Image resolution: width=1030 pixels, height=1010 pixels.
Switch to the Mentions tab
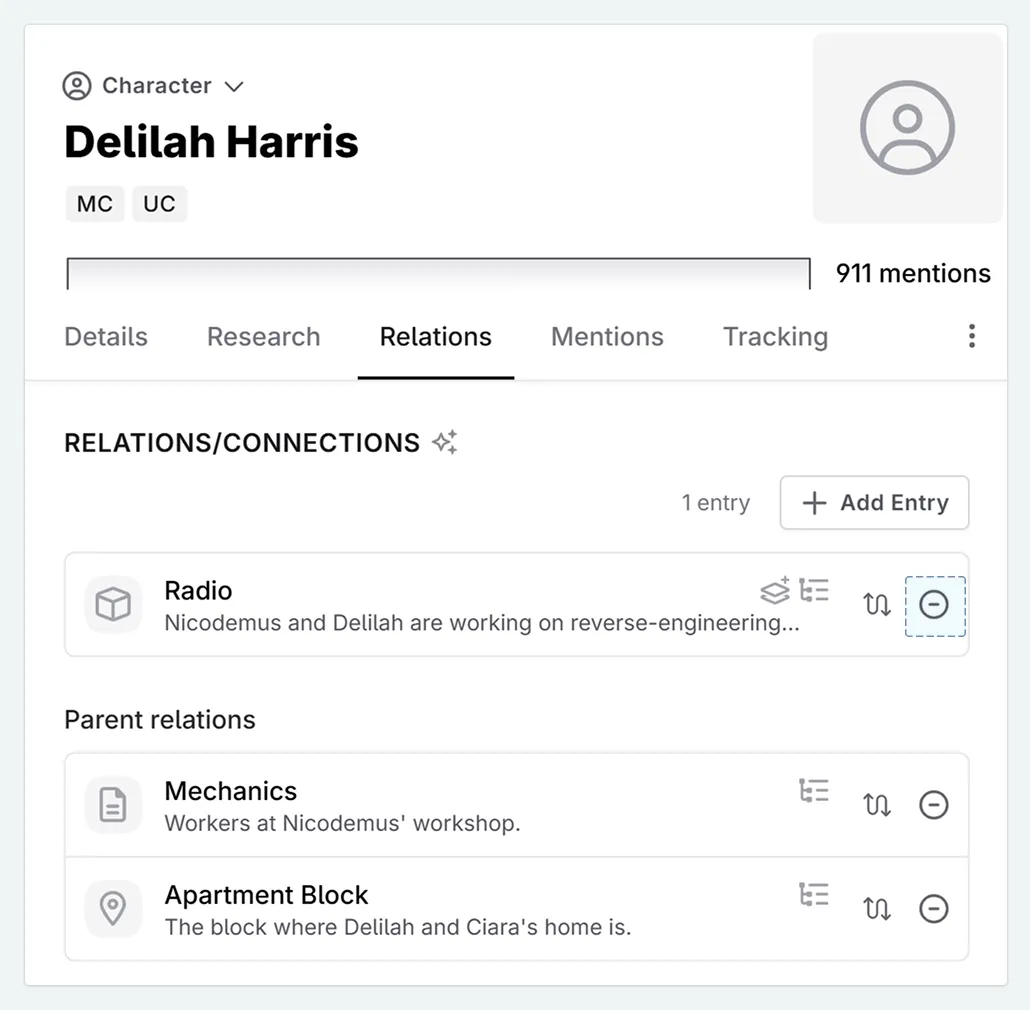click(606, 337)
